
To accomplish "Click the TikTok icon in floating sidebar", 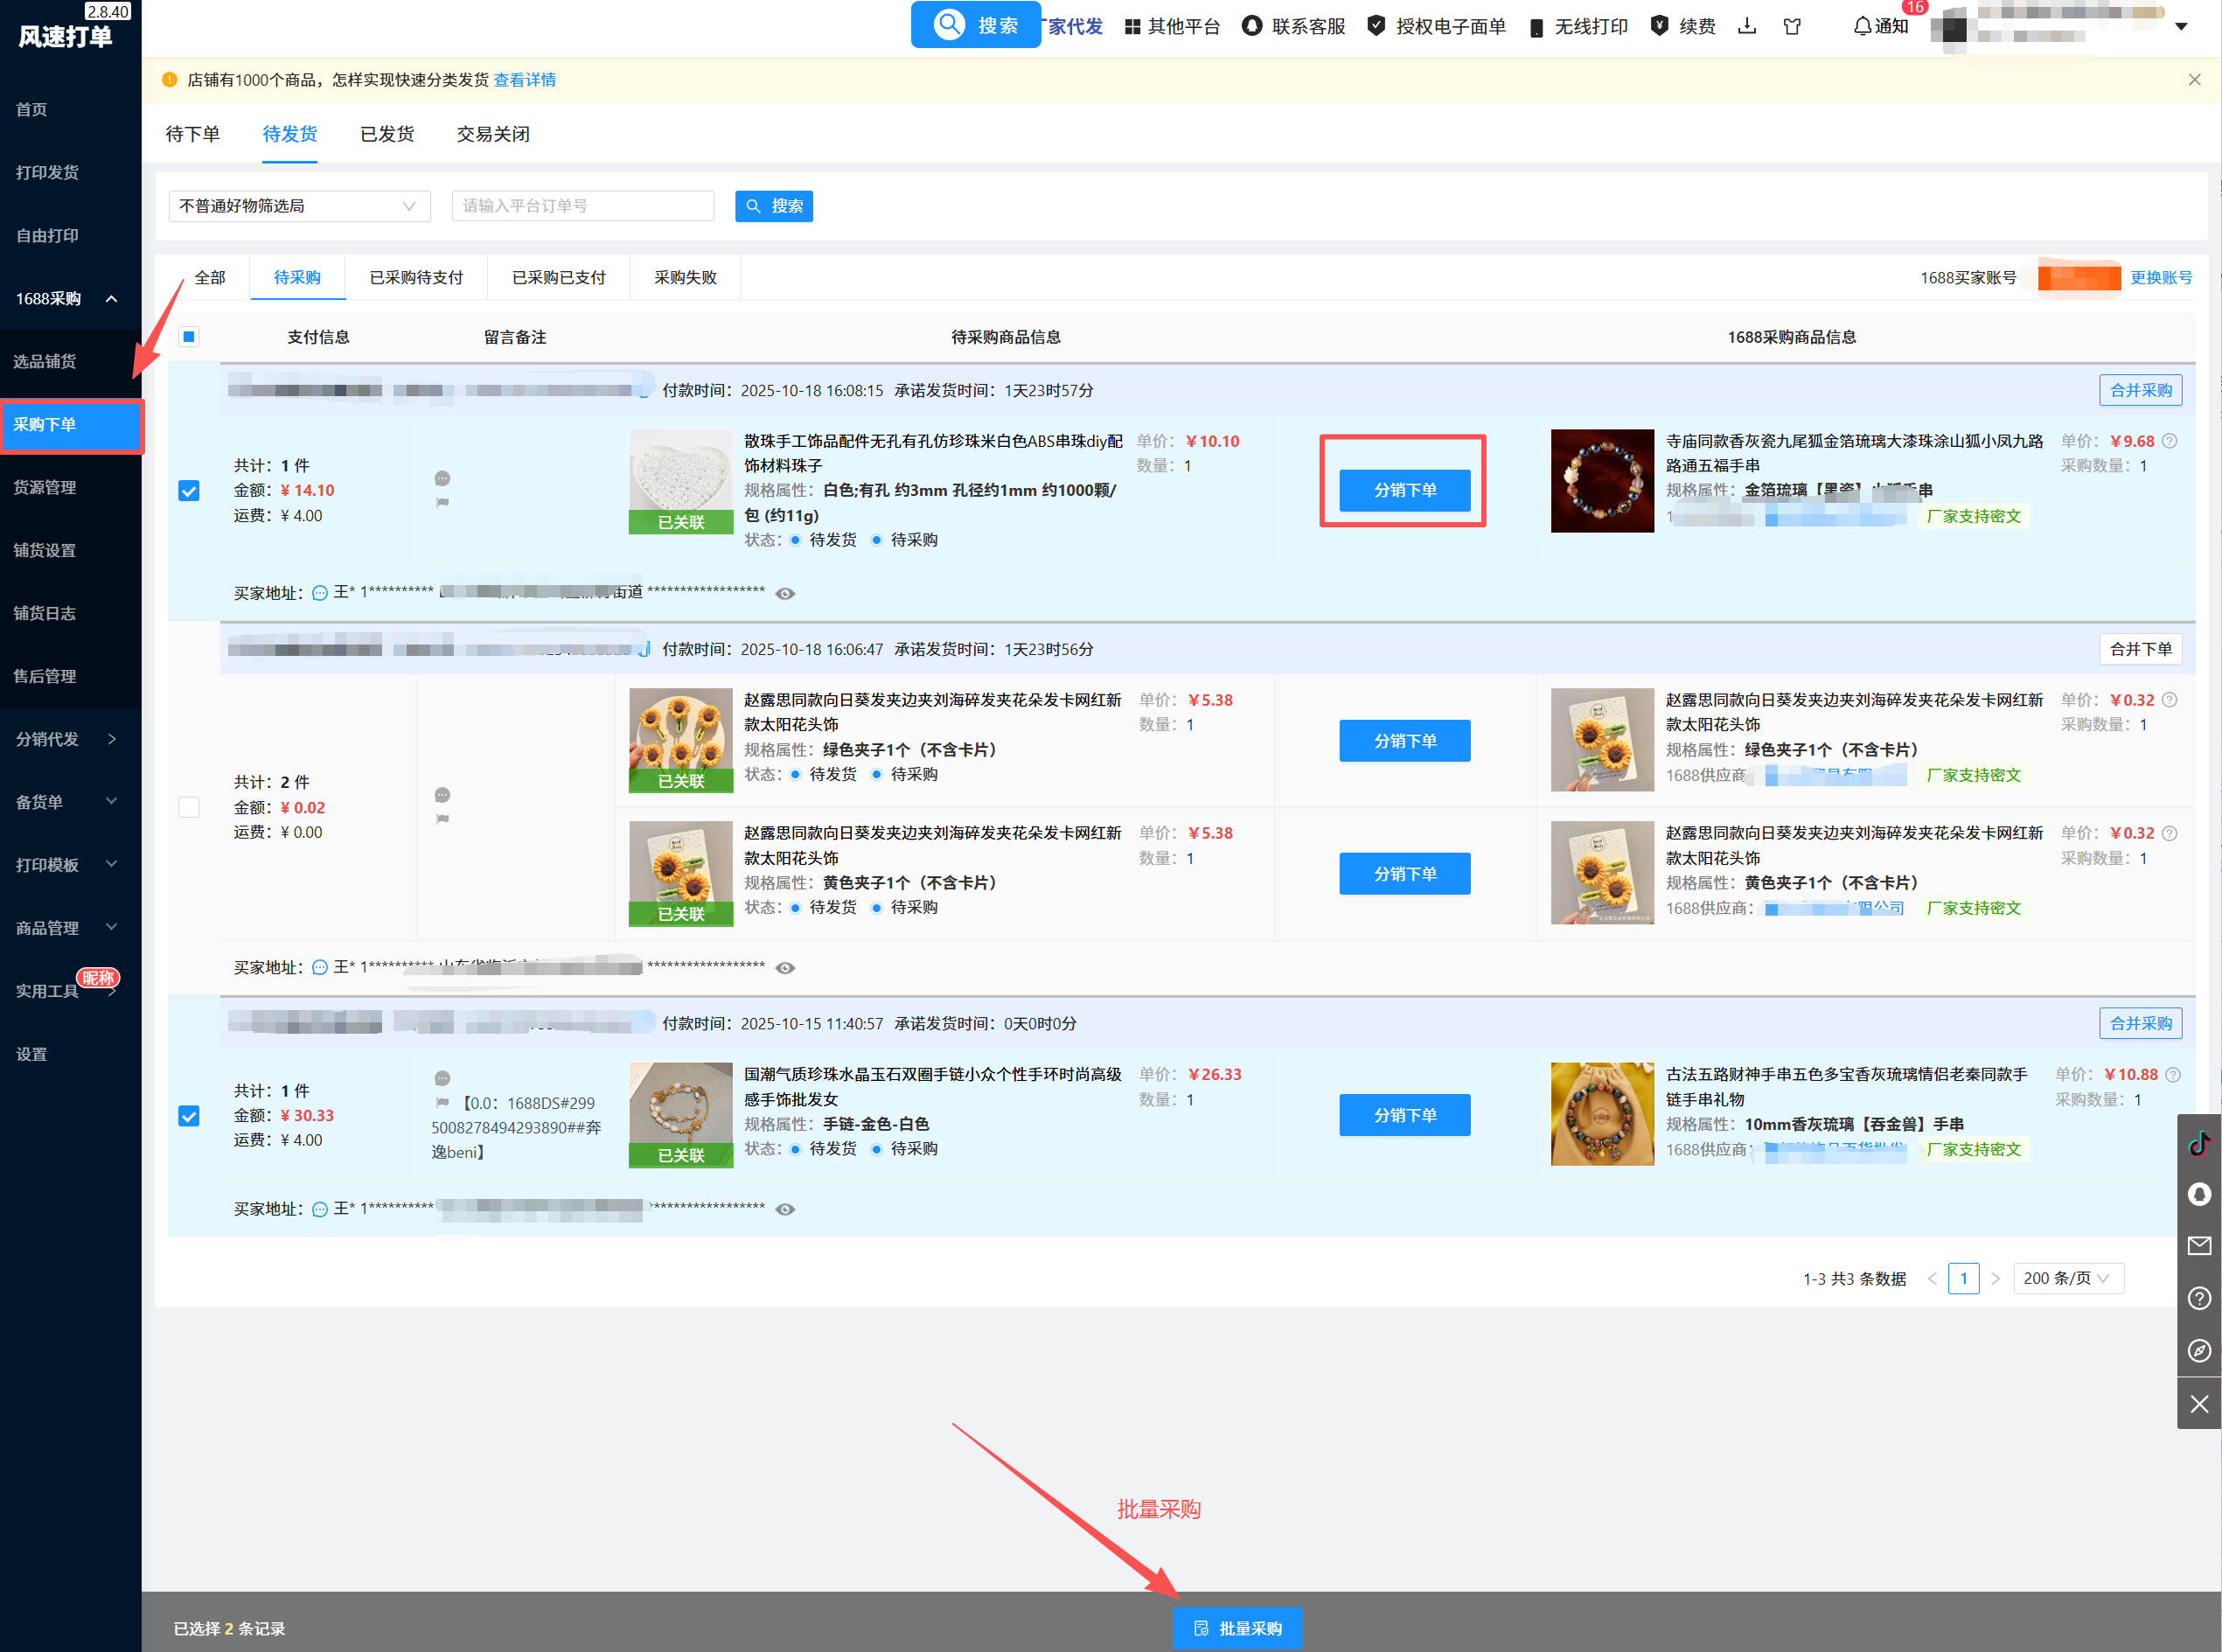I will (x=2199, y=1143).
